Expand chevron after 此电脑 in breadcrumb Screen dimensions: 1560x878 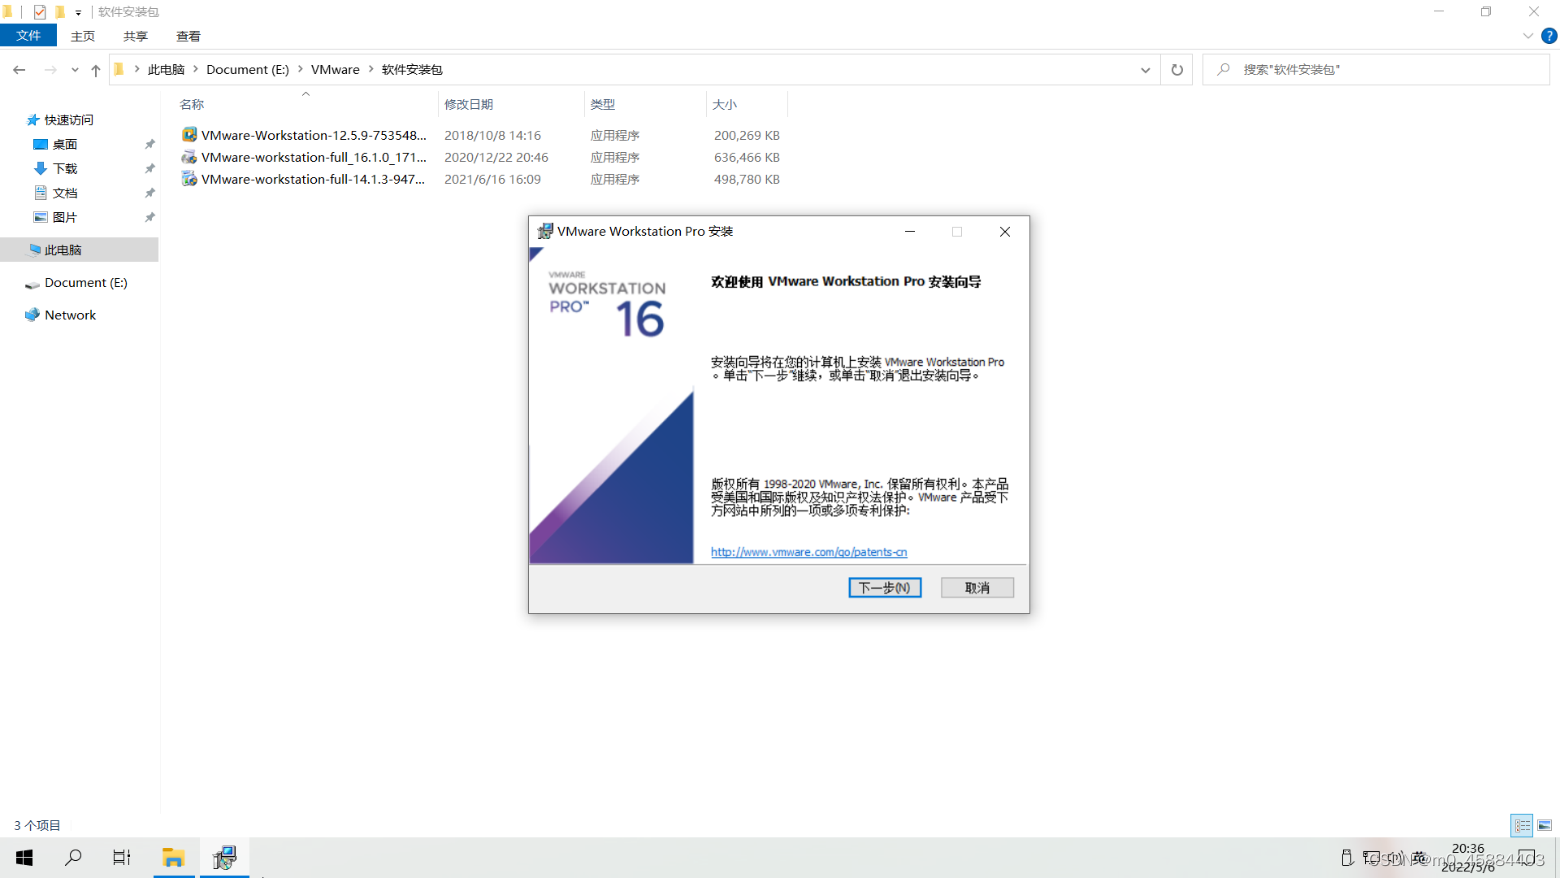196,69
